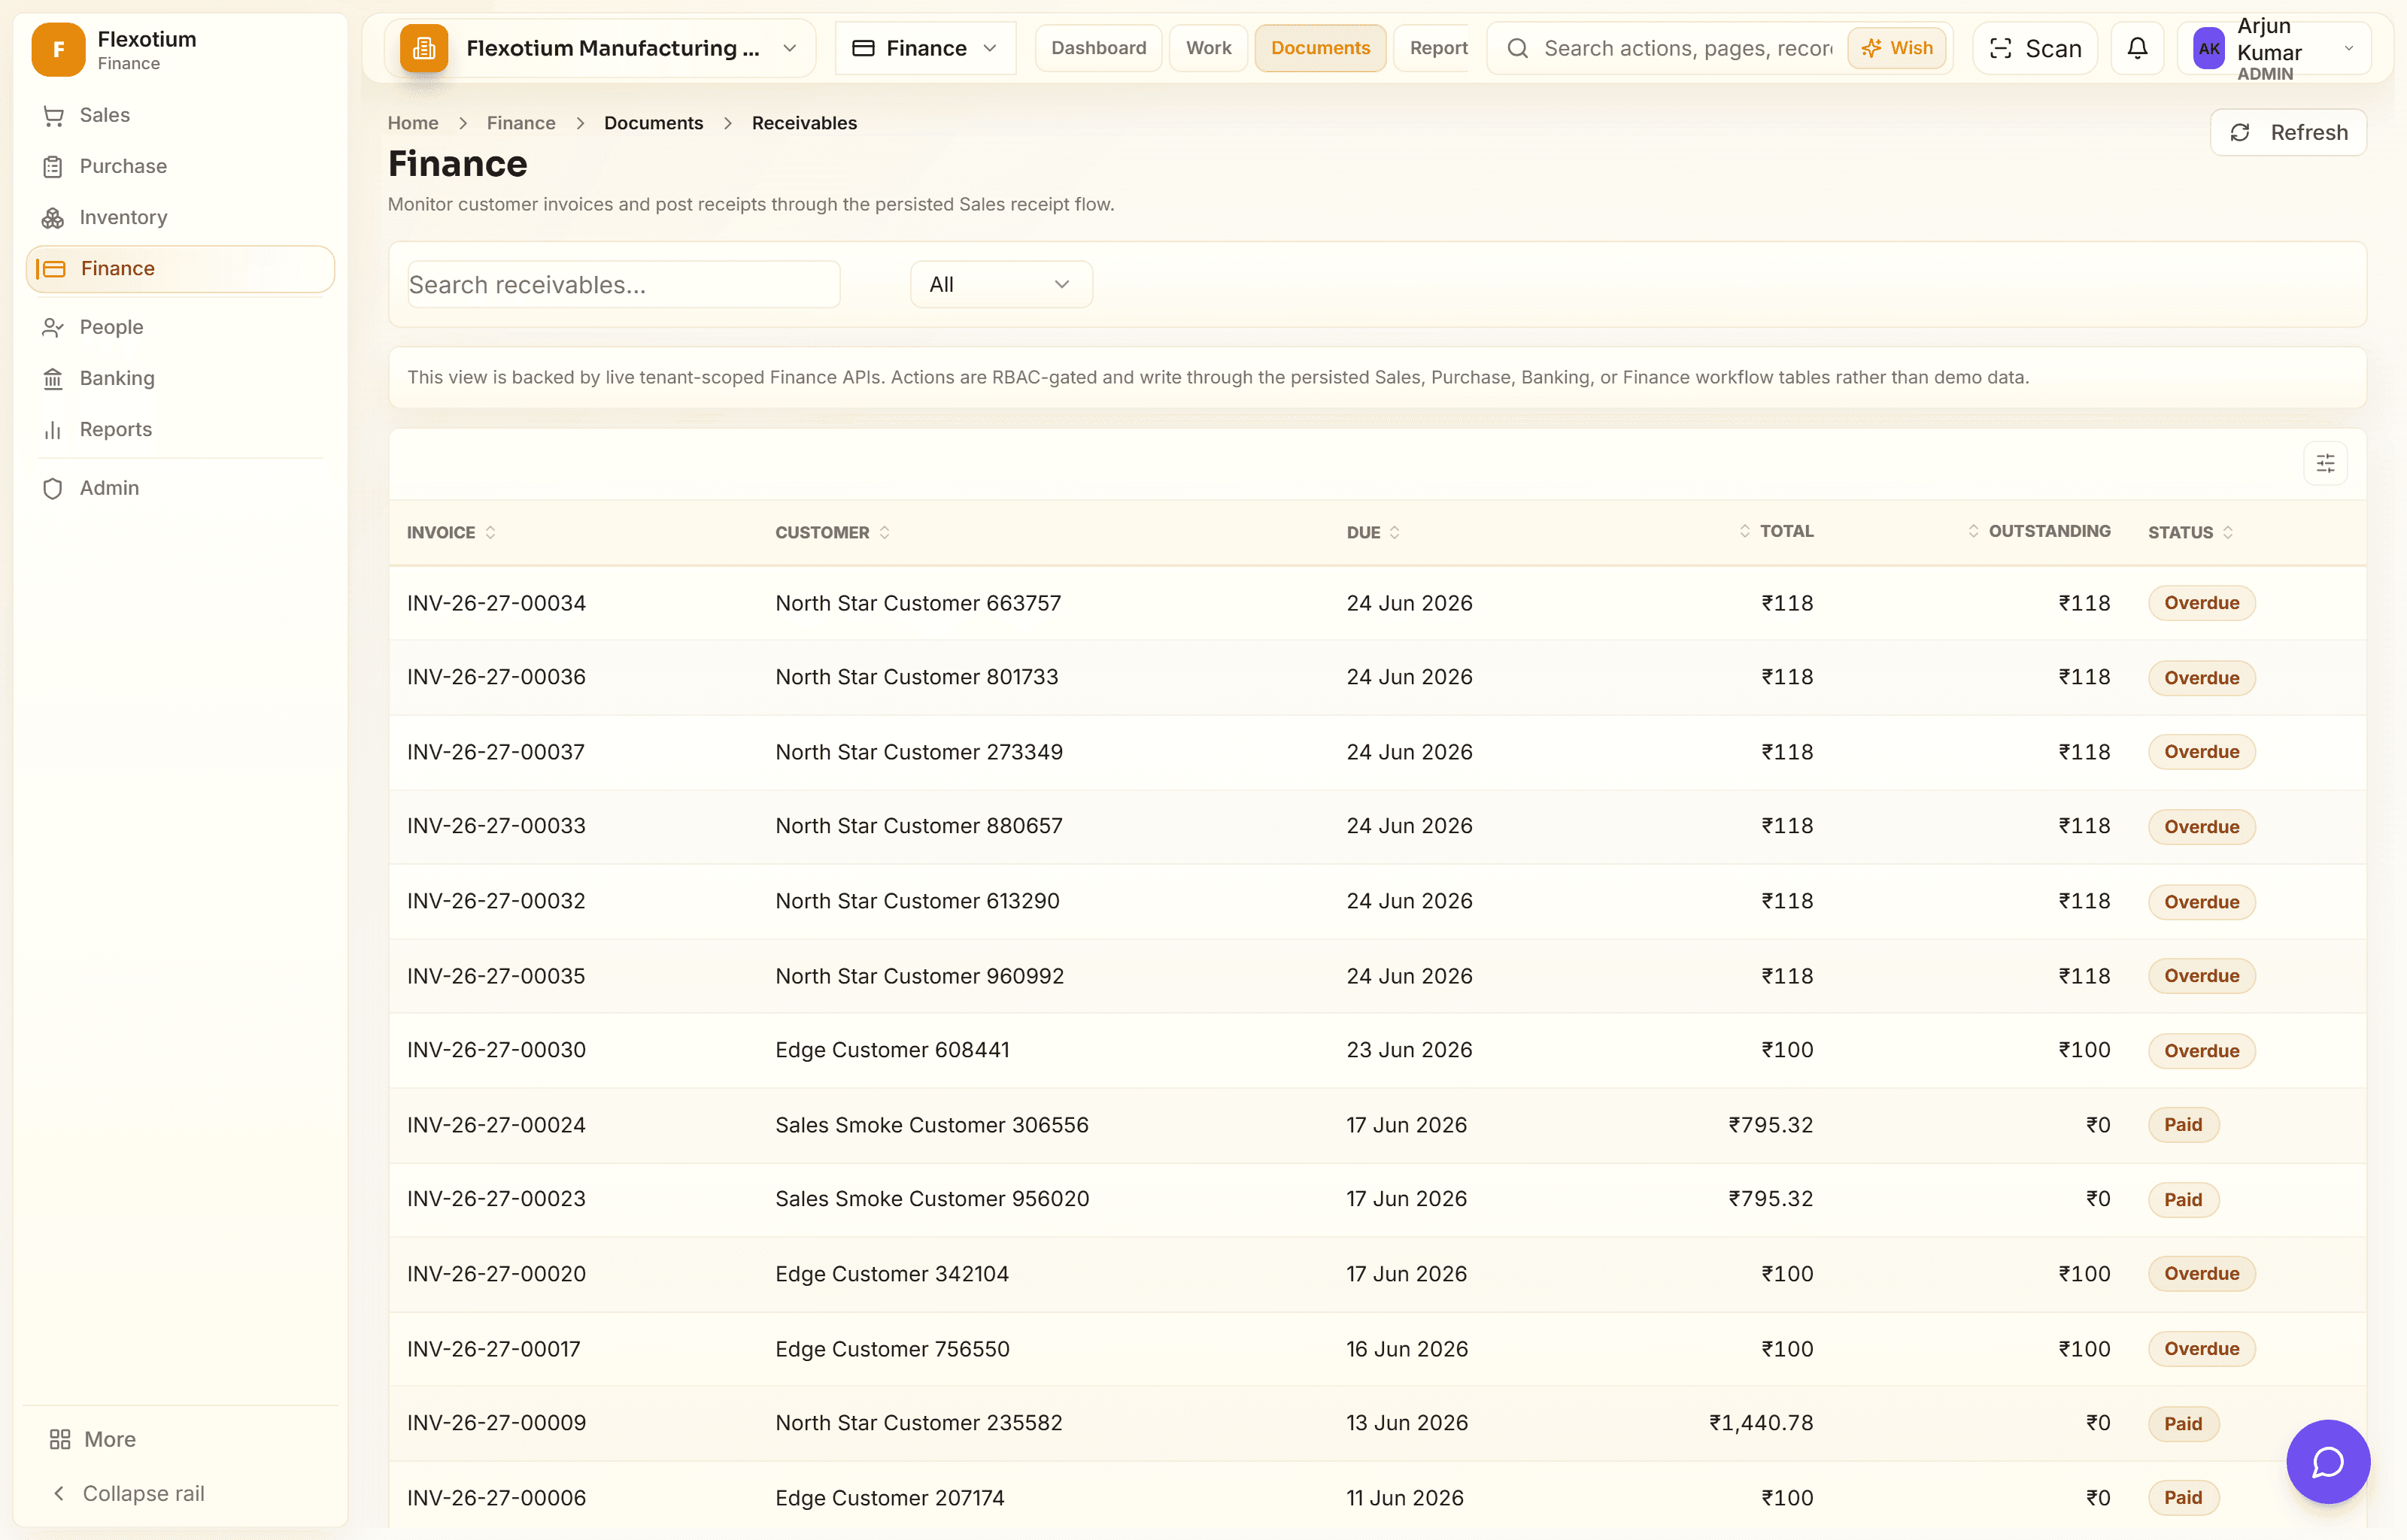Select Edge Customer 207174

pyautogui.click(x=890, y=1498)
